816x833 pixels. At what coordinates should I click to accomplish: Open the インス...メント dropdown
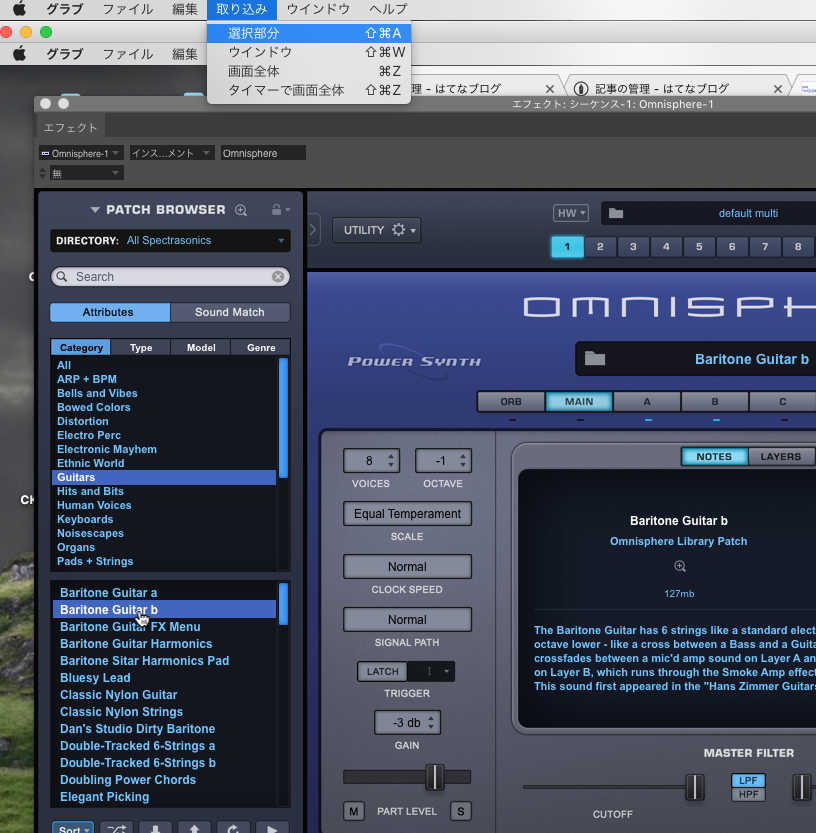pos(172,154)
